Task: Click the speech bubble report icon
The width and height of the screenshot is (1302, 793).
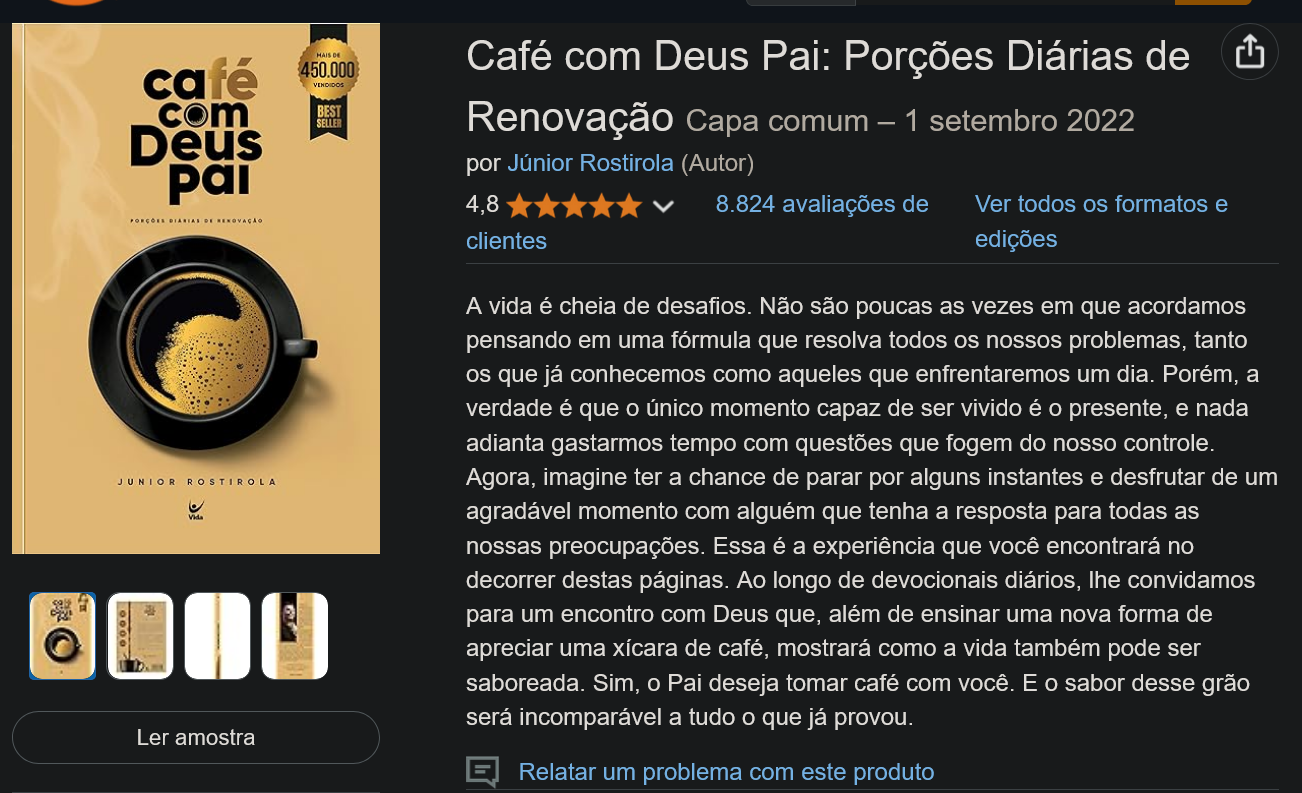Action: (x=482, y=772)
